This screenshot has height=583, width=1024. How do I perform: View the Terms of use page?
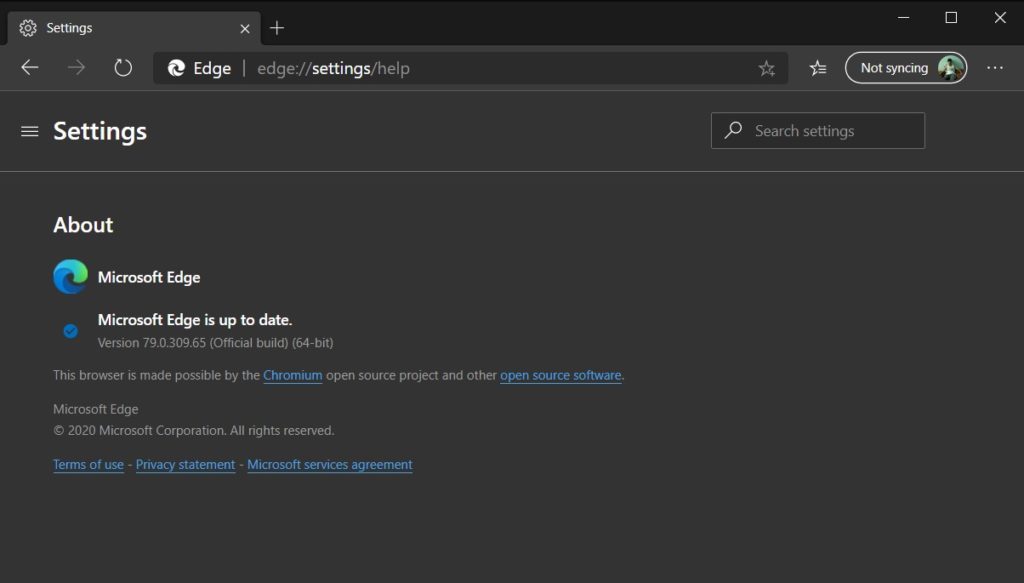(88, 464)
